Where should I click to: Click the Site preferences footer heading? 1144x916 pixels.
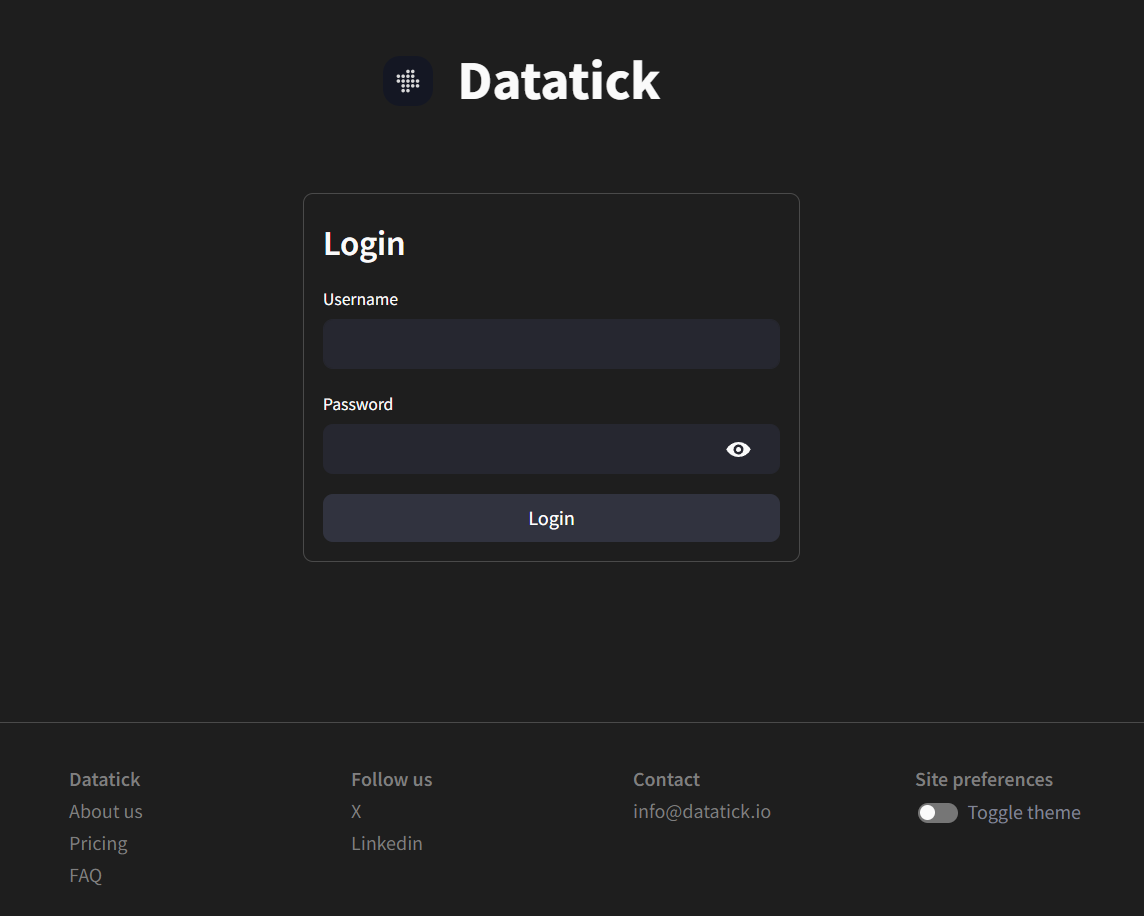983,780
